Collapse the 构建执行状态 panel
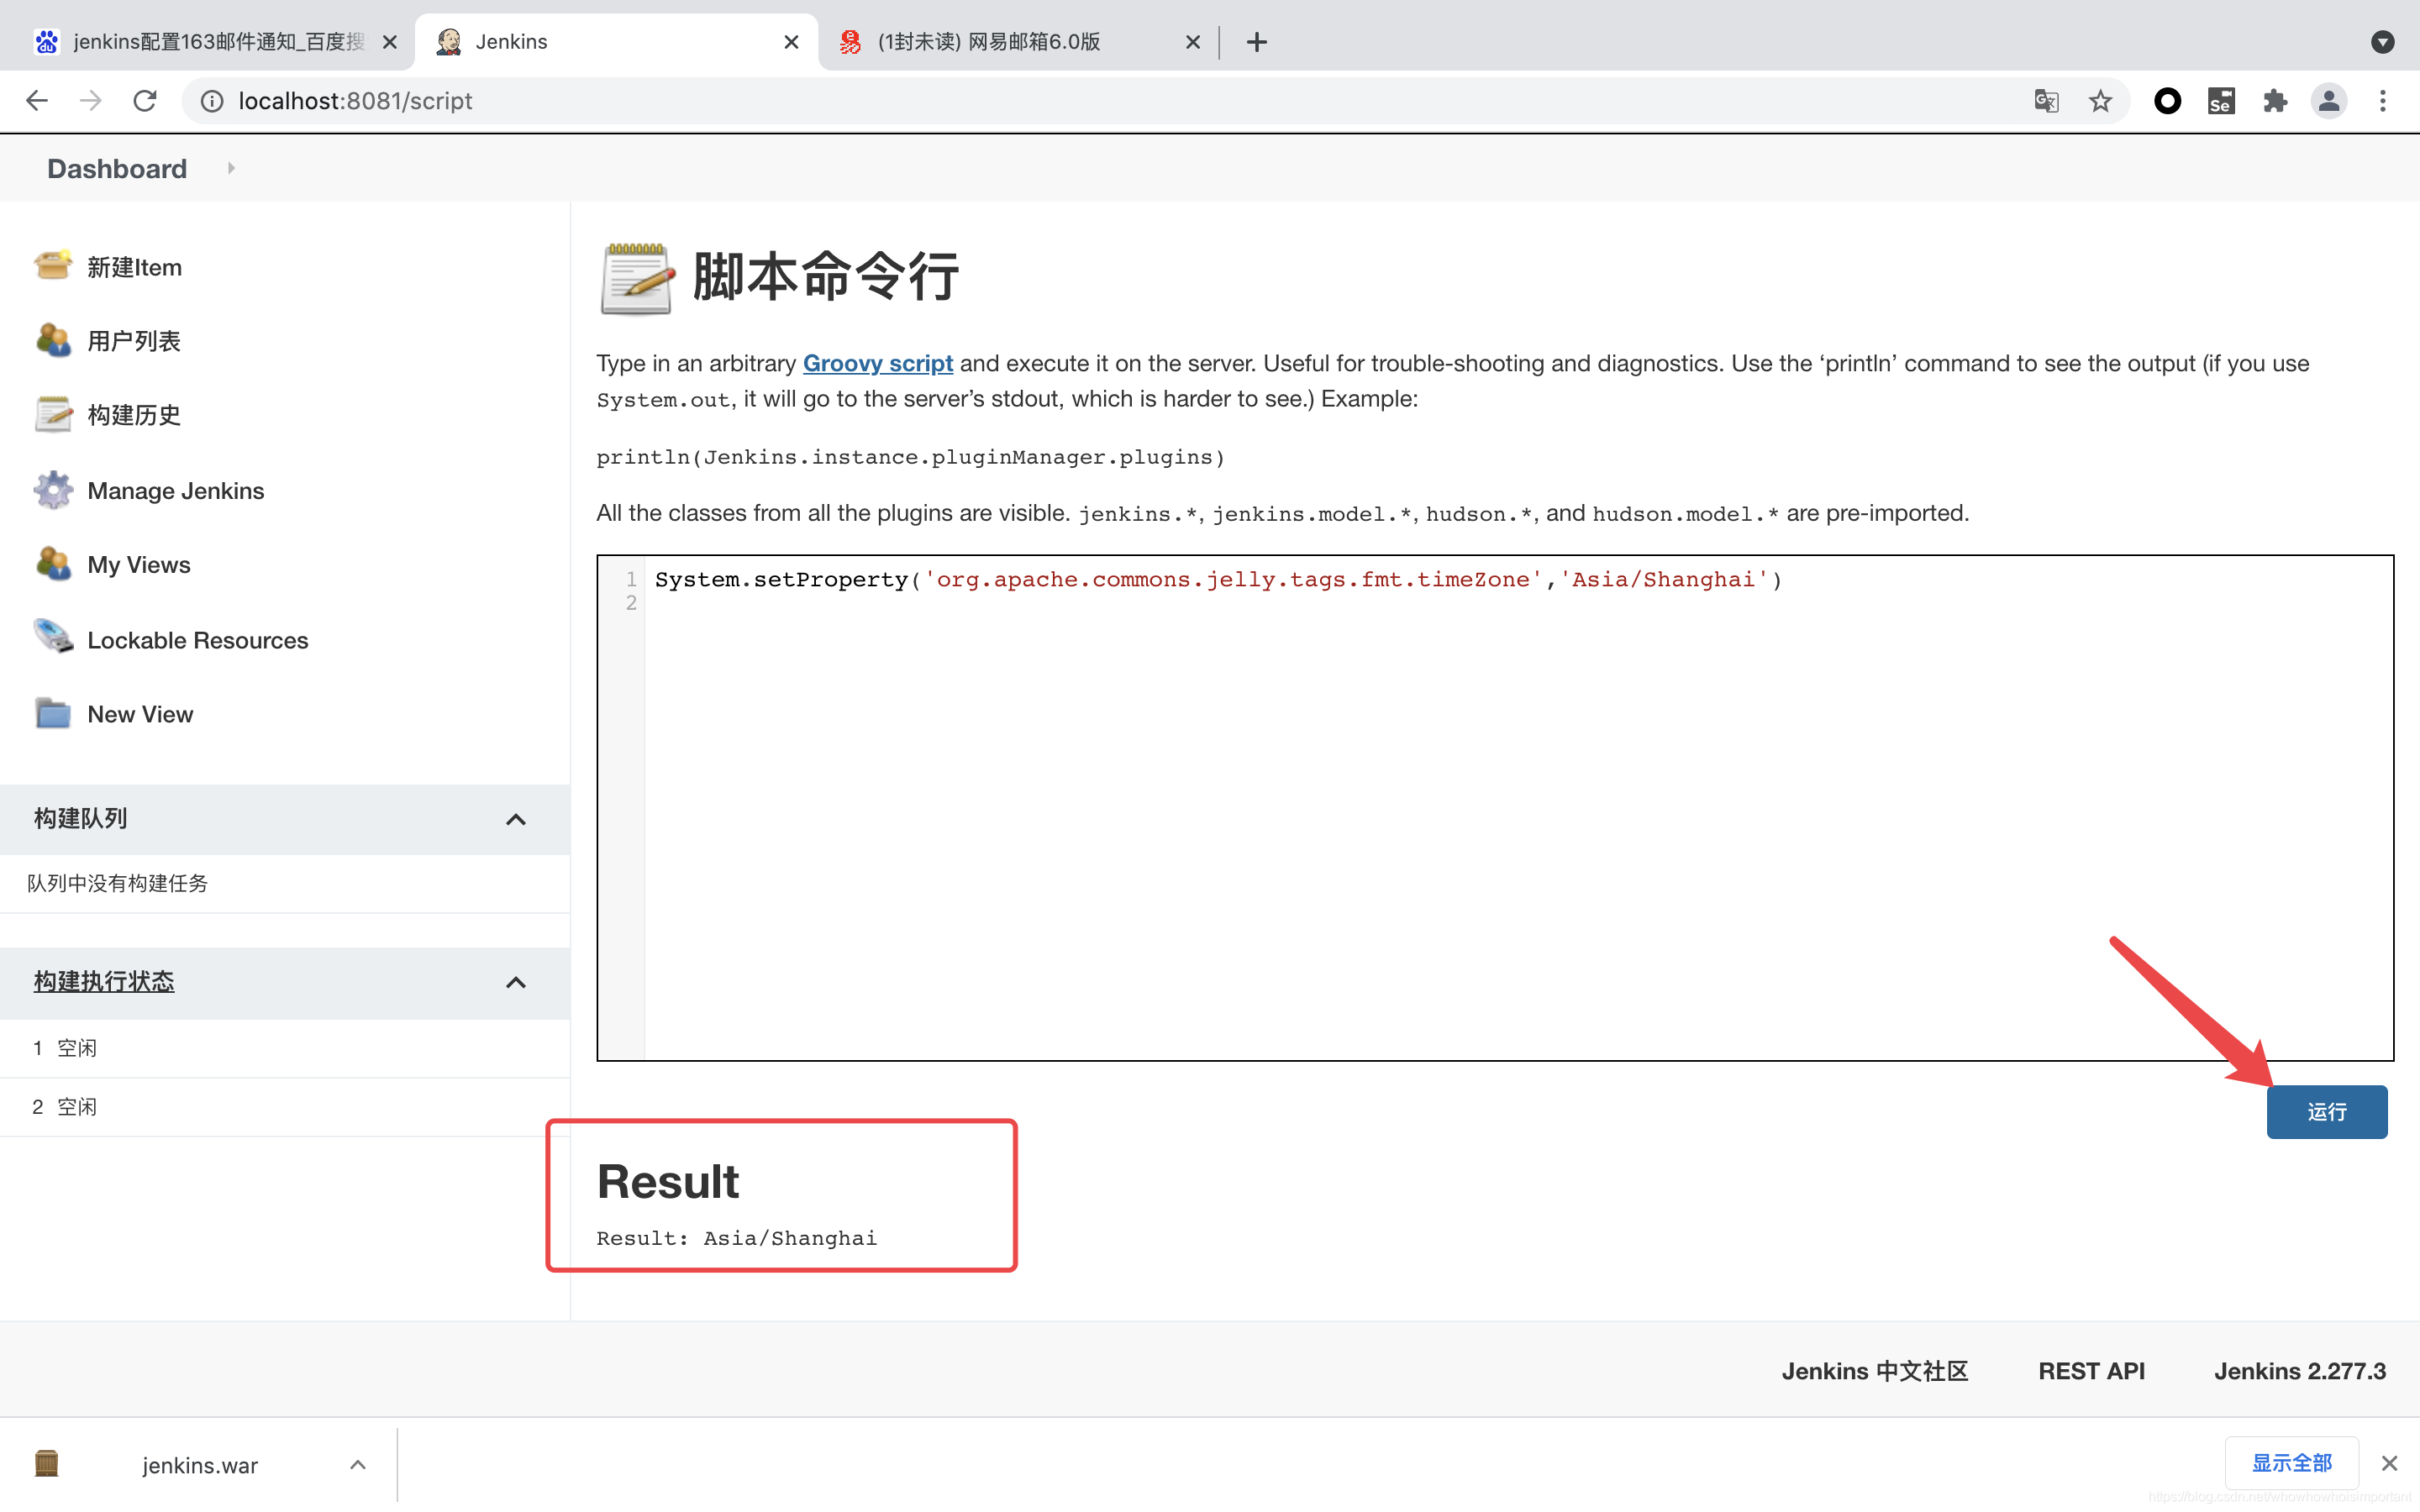 (516, 982)
